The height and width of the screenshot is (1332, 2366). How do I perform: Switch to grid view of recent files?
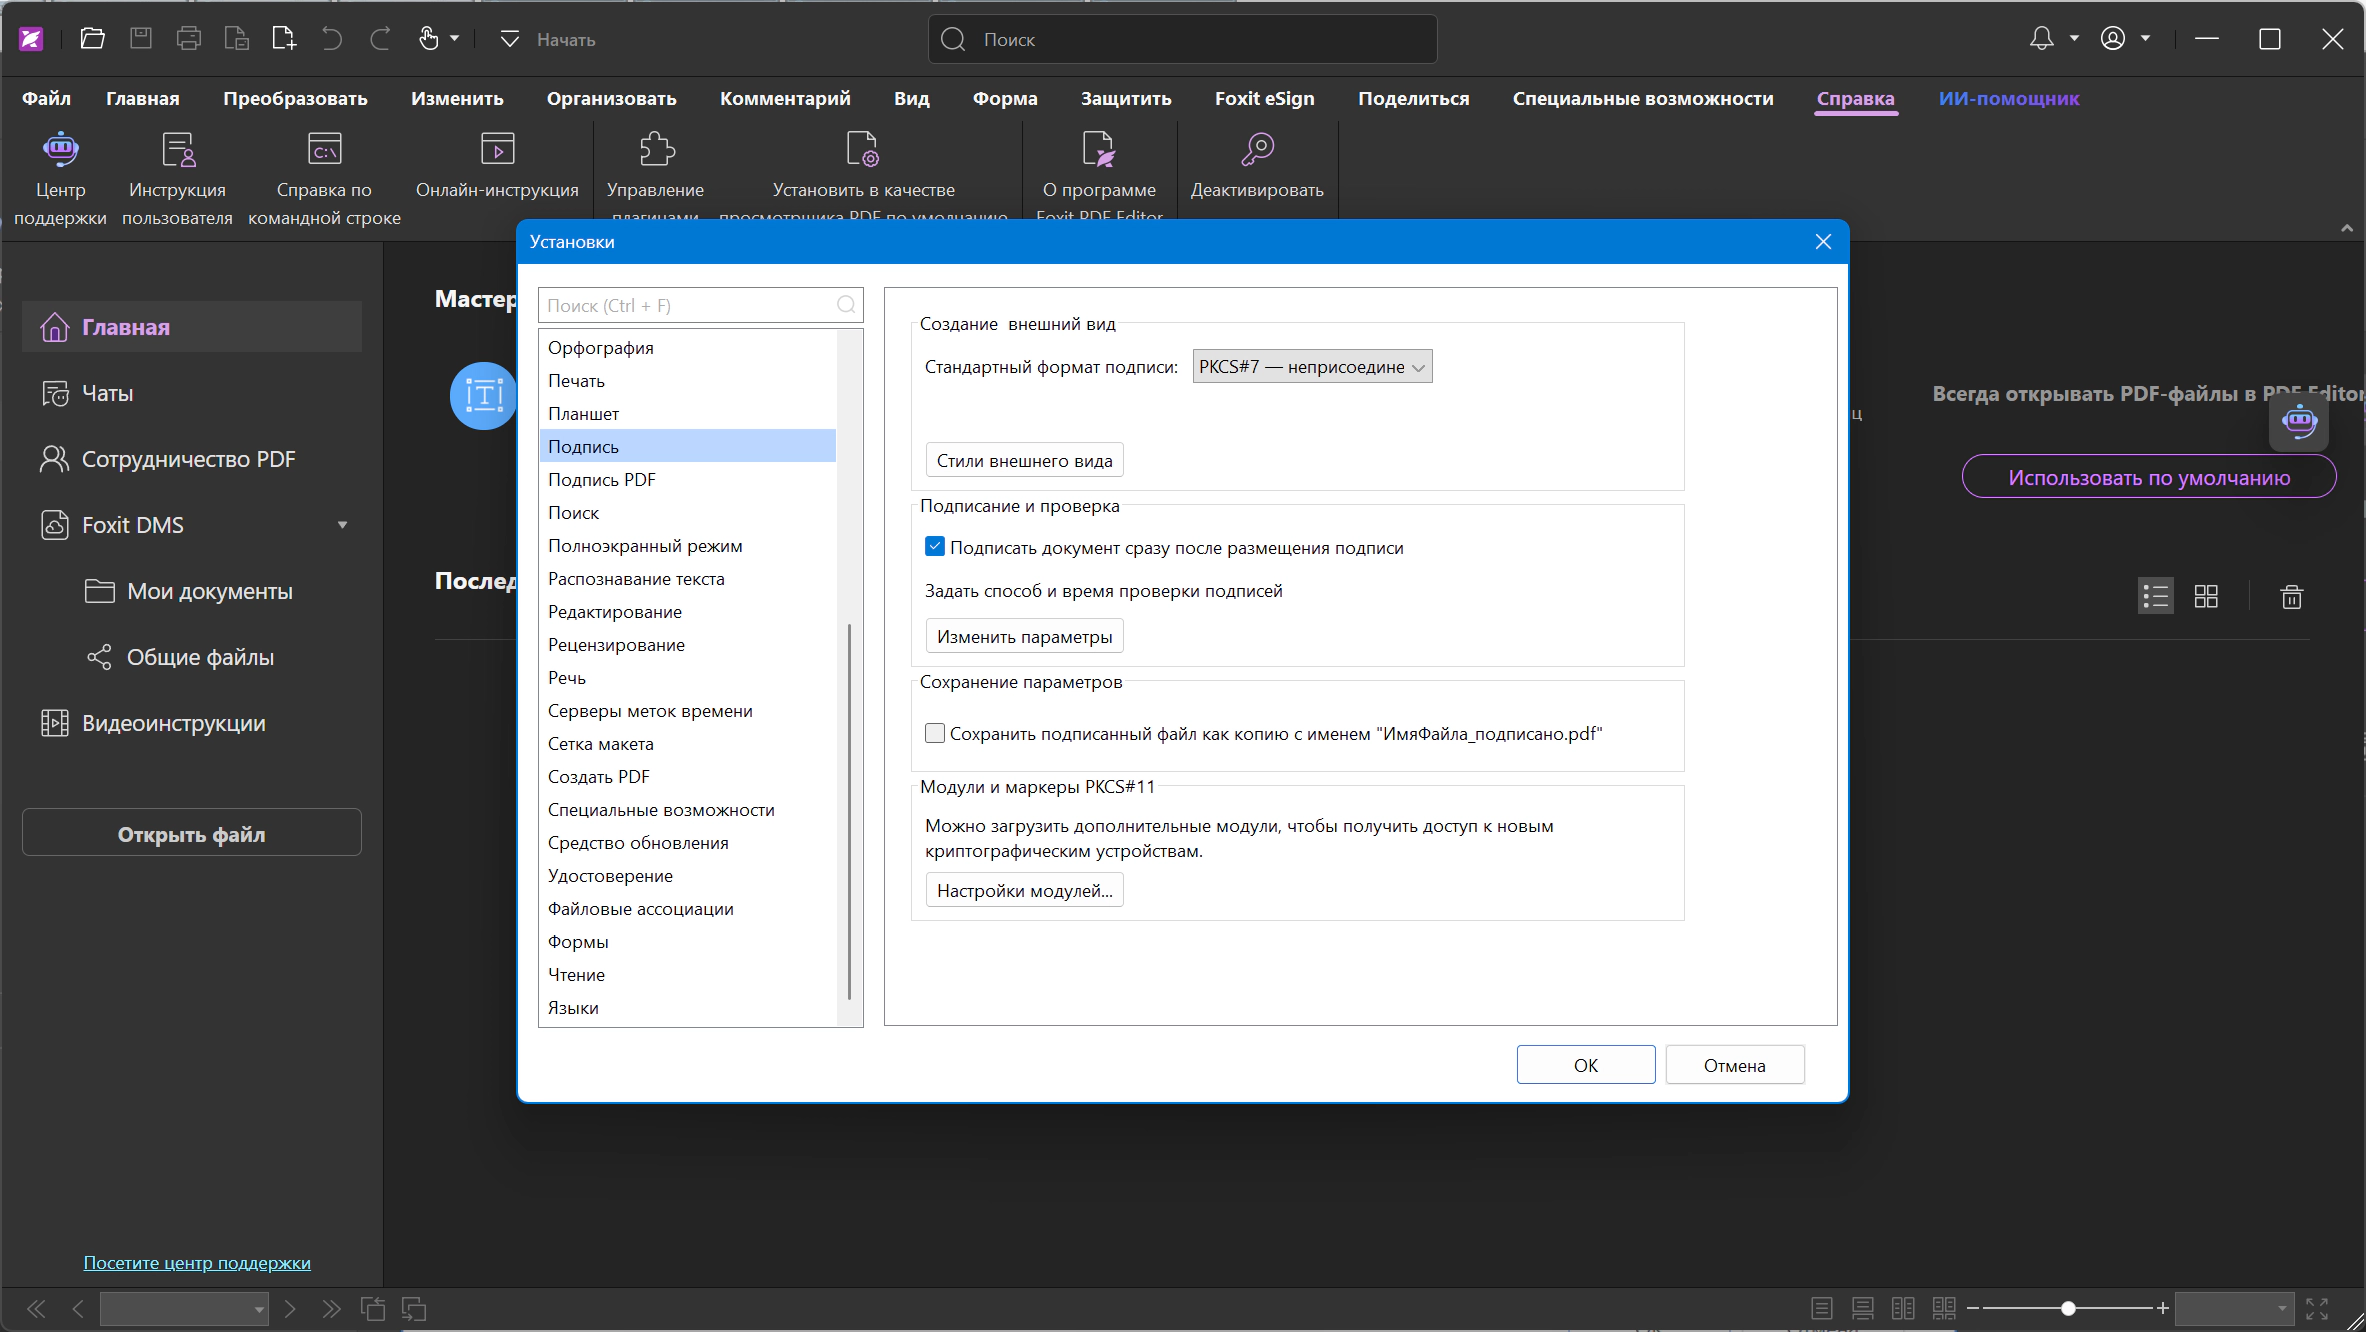[2206, 597]
